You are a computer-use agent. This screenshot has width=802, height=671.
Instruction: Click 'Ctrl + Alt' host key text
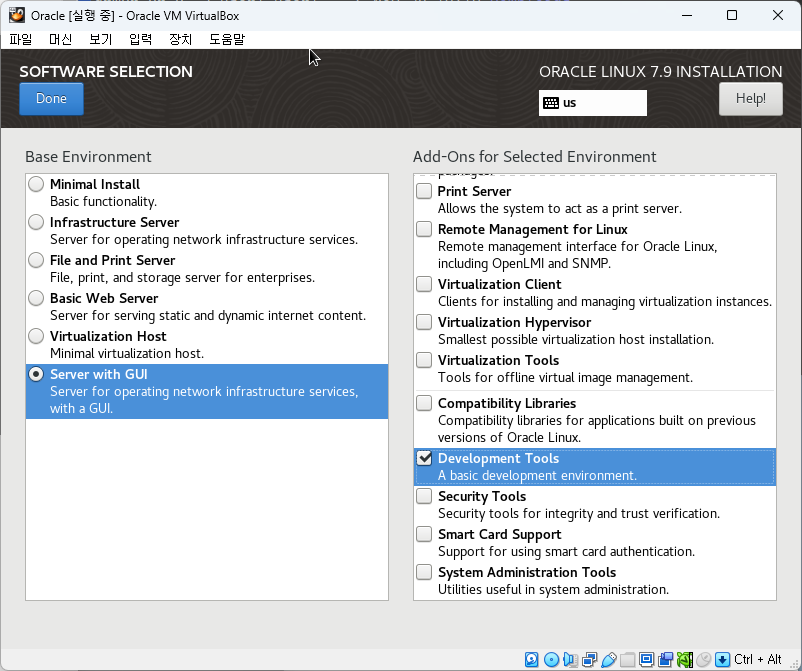[x=758, y=659]
